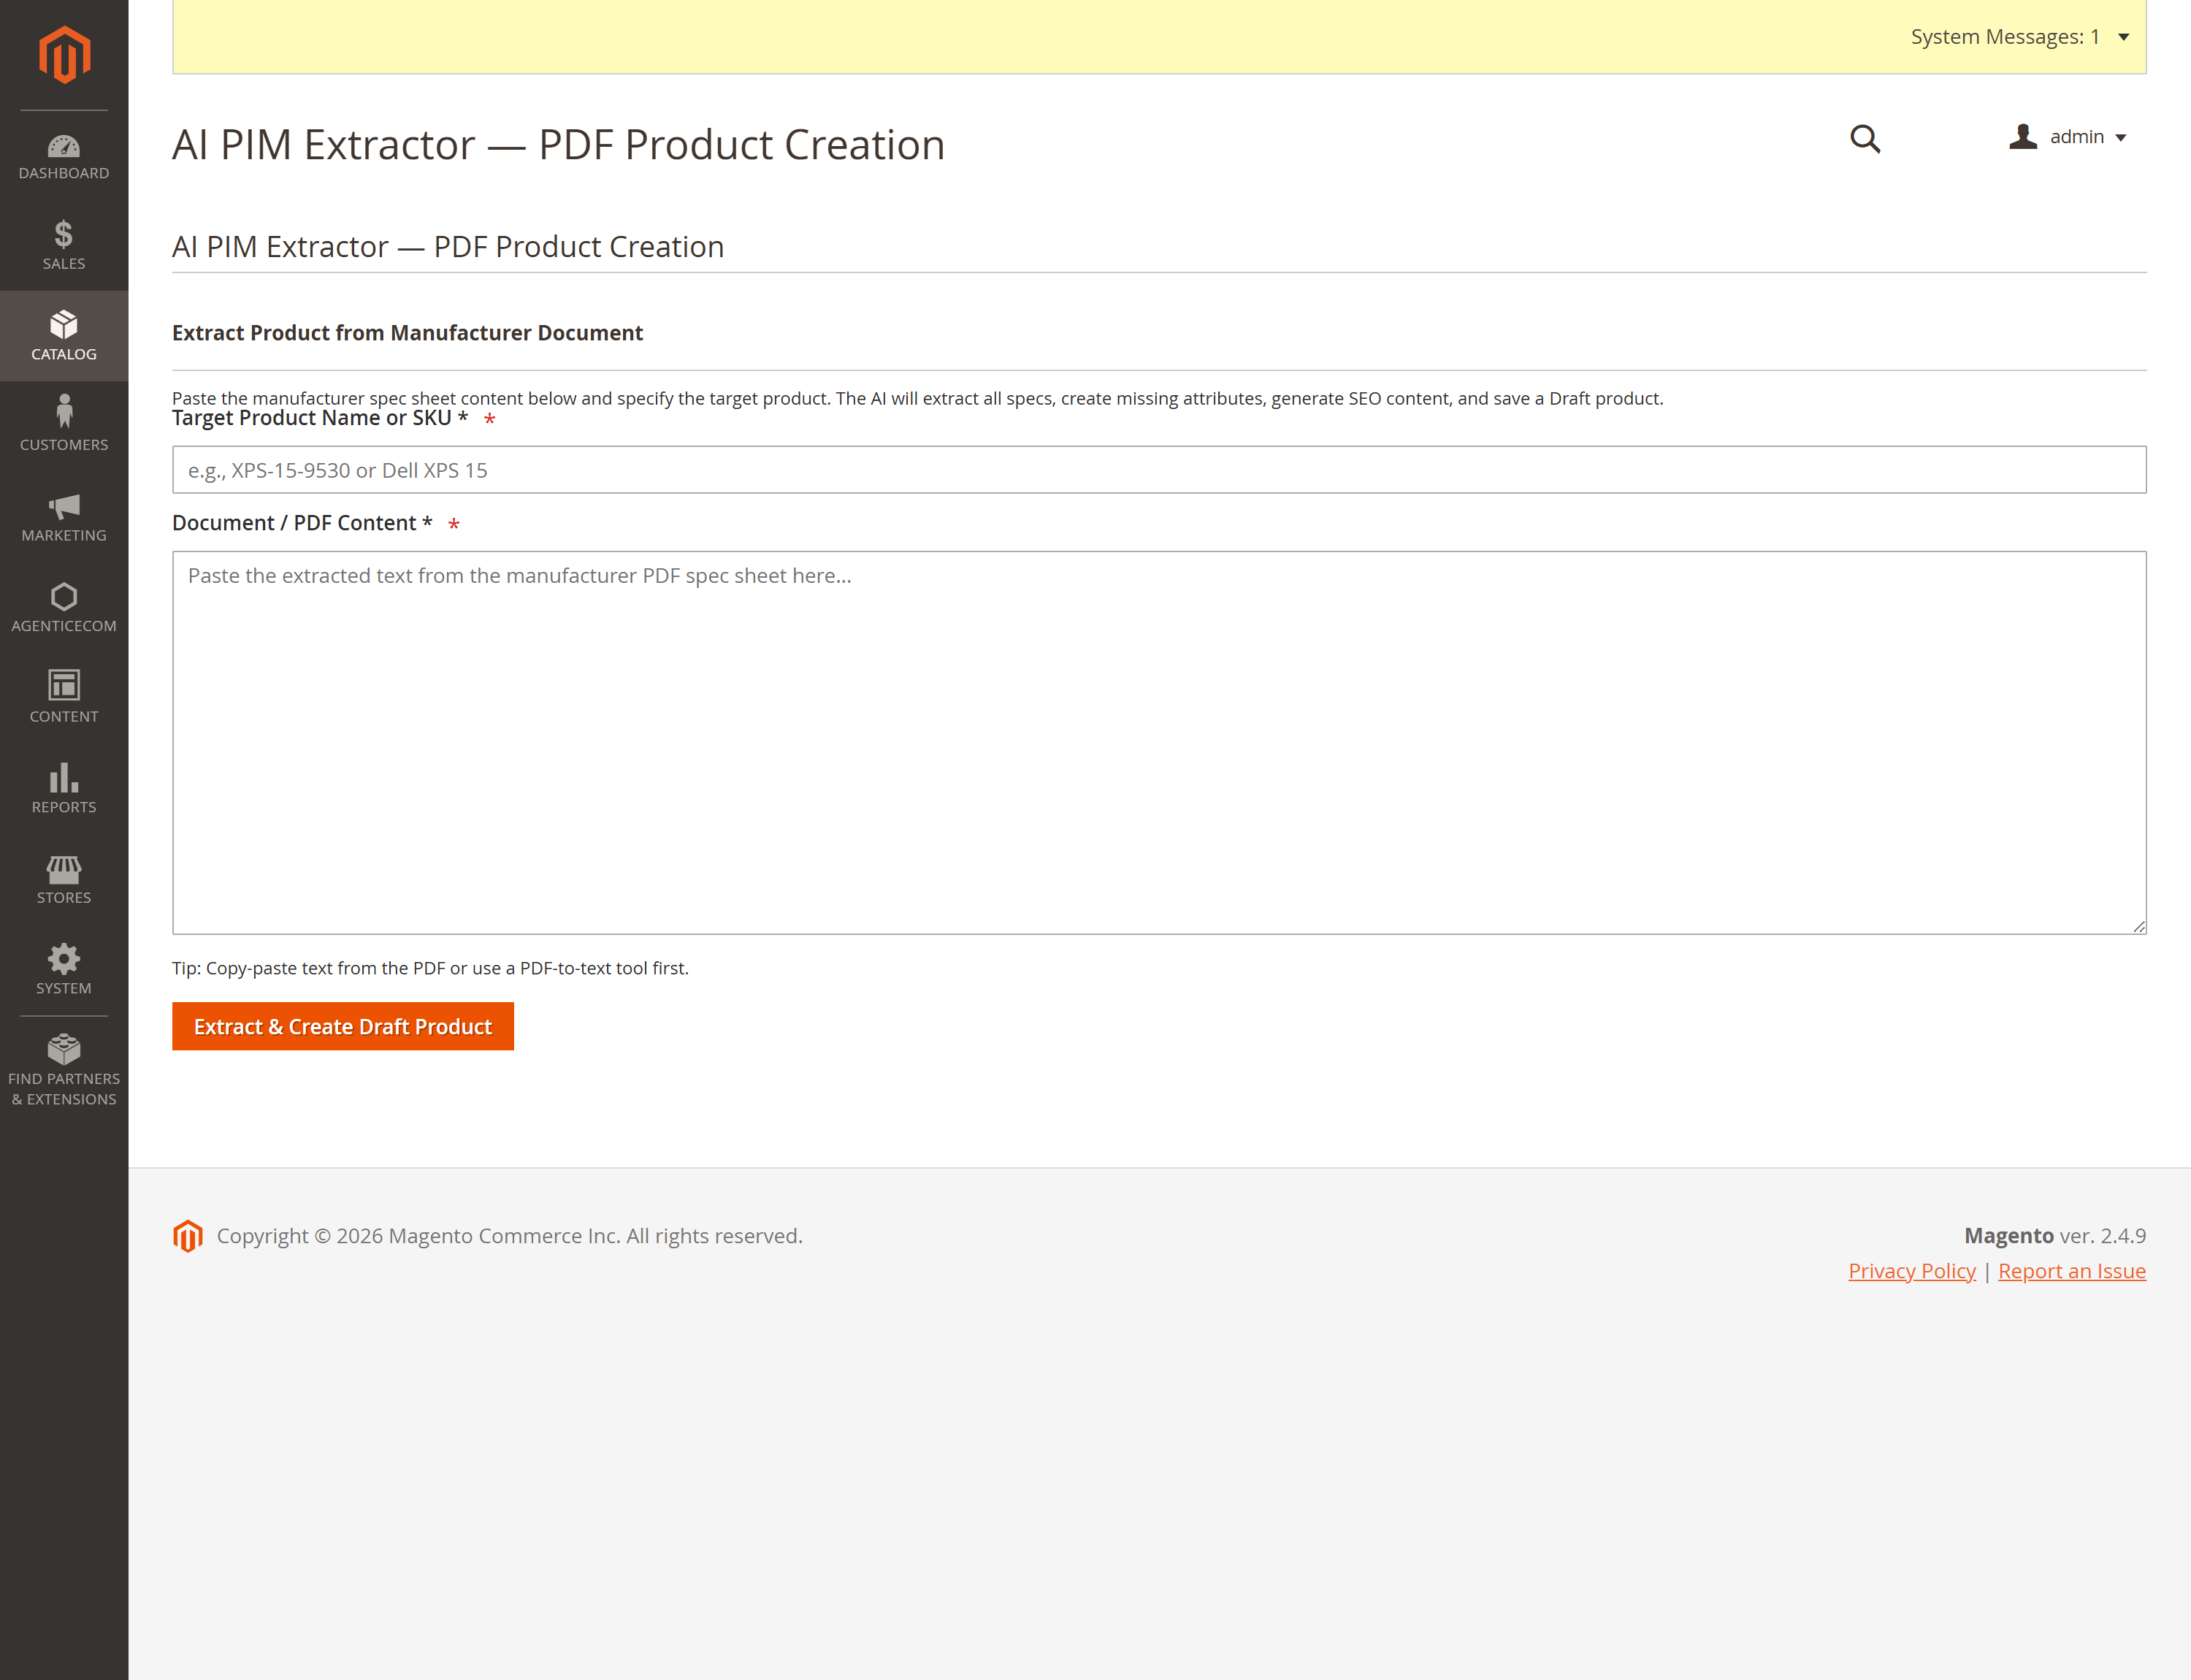Click the footer Magento logo
Image resolution: width=2191 pixels, height=1680 pixels.
pyautogui.click(x=188, y=1236)
